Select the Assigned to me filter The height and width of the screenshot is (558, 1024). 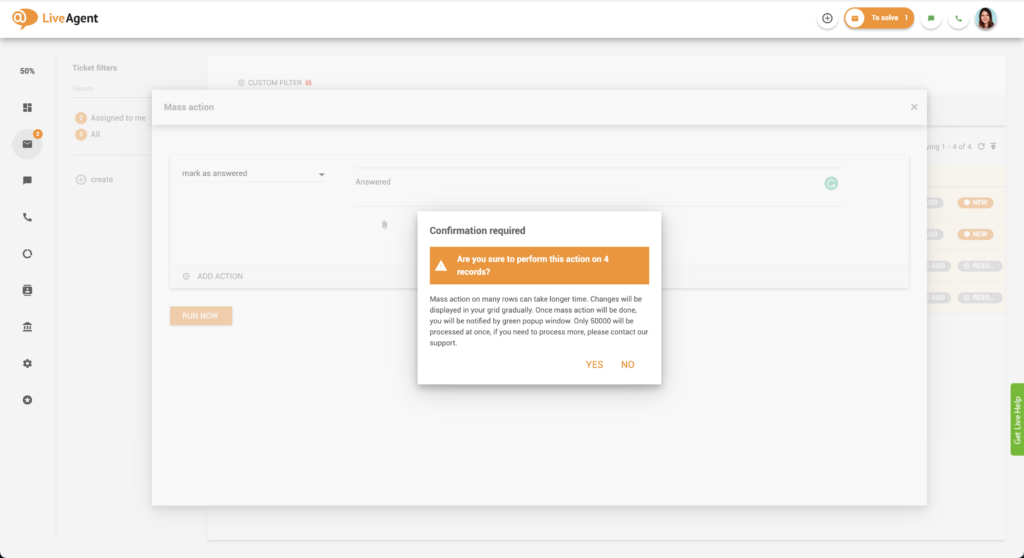point(117,118)
